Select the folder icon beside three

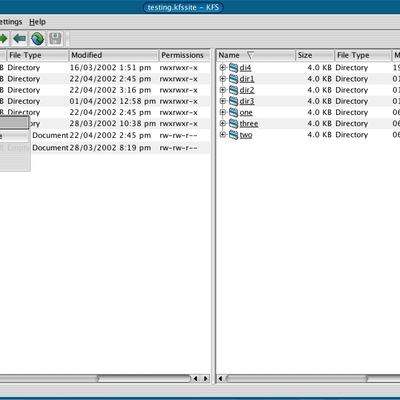[x=233, y=124]
